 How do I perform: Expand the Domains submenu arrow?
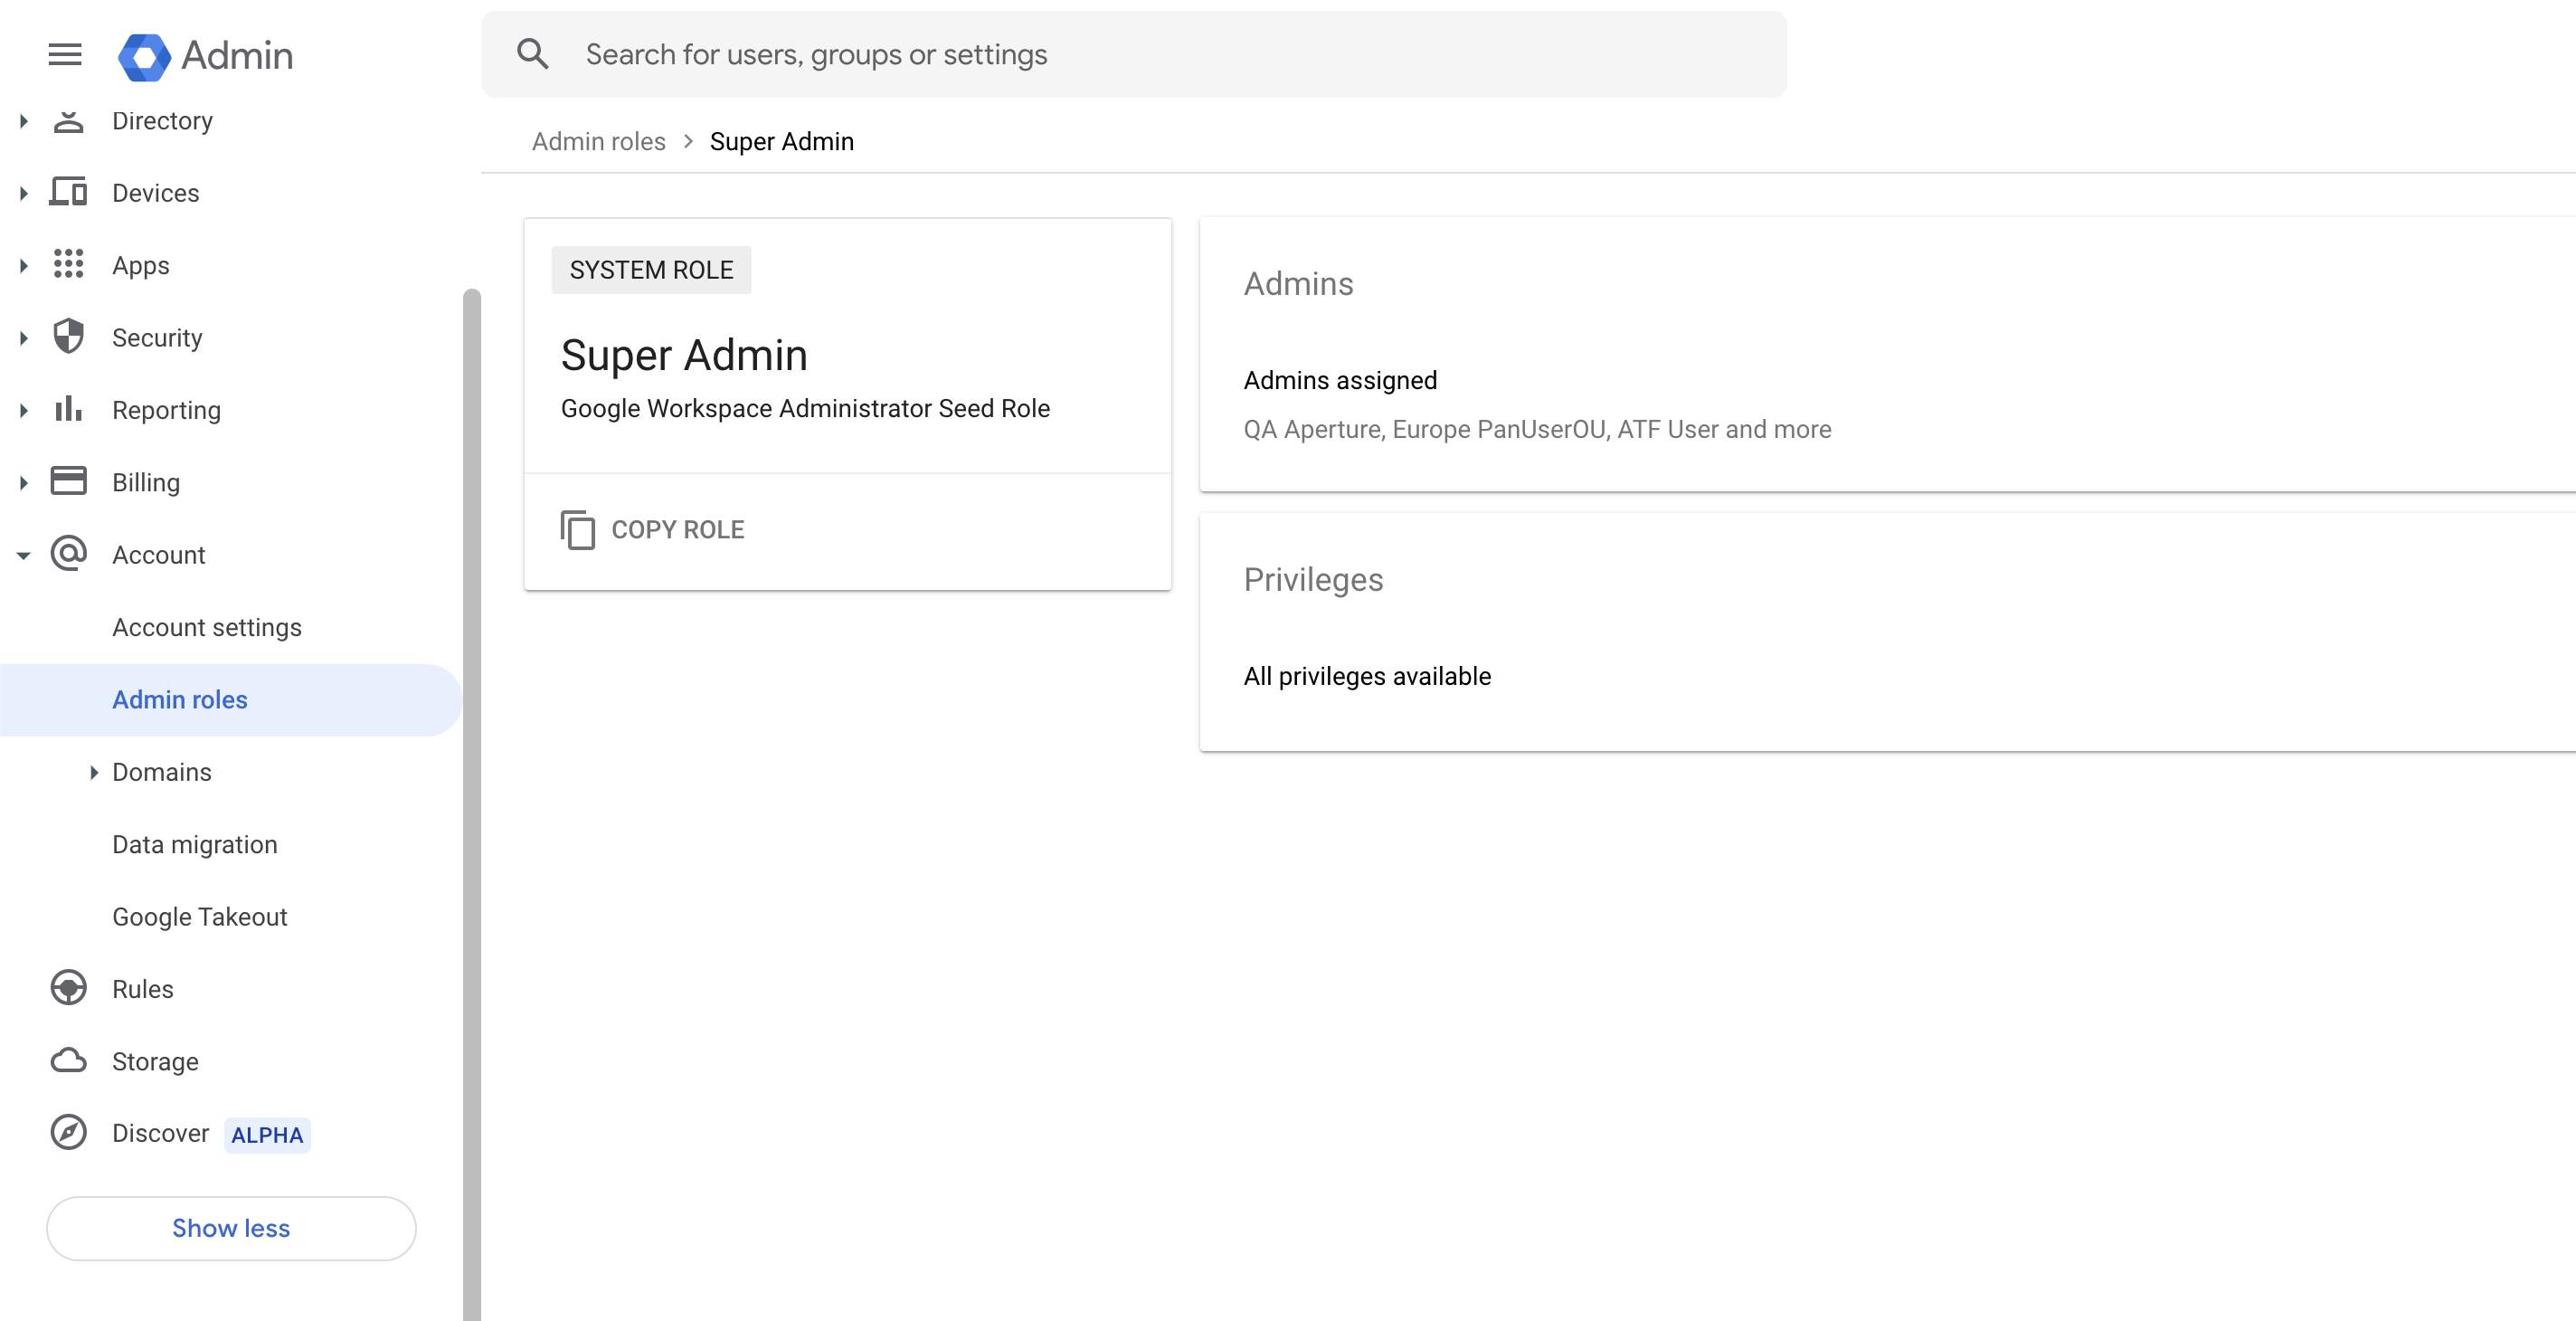[x=93, y=772]
